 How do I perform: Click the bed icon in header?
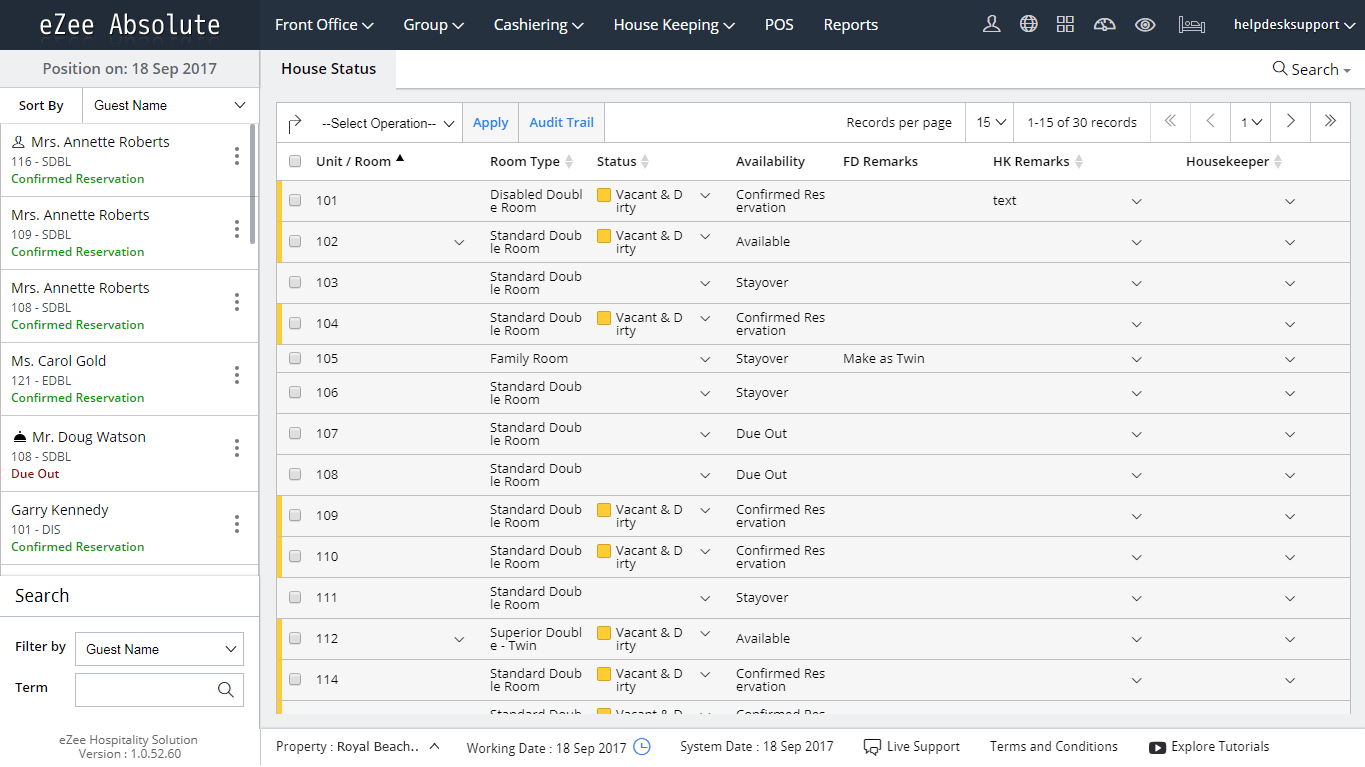point(1191,25)
